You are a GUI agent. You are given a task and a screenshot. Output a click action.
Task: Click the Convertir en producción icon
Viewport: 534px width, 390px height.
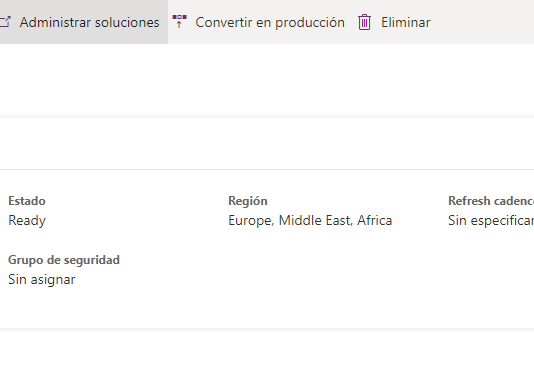click(179, 21)
